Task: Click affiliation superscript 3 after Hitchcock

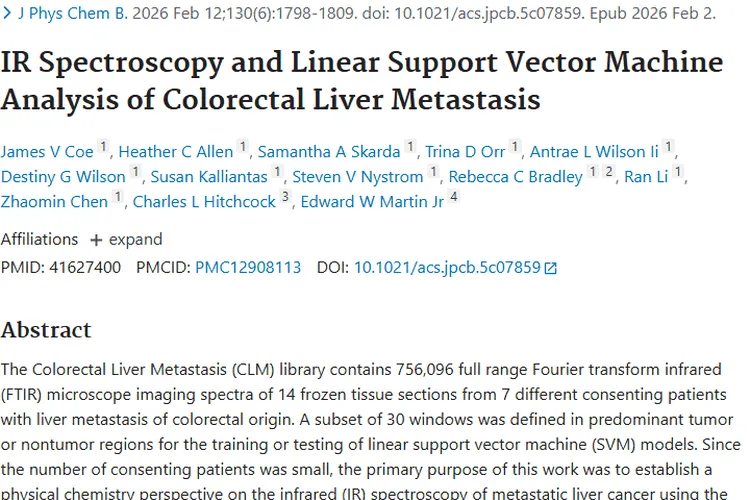Action: point(285,198)
